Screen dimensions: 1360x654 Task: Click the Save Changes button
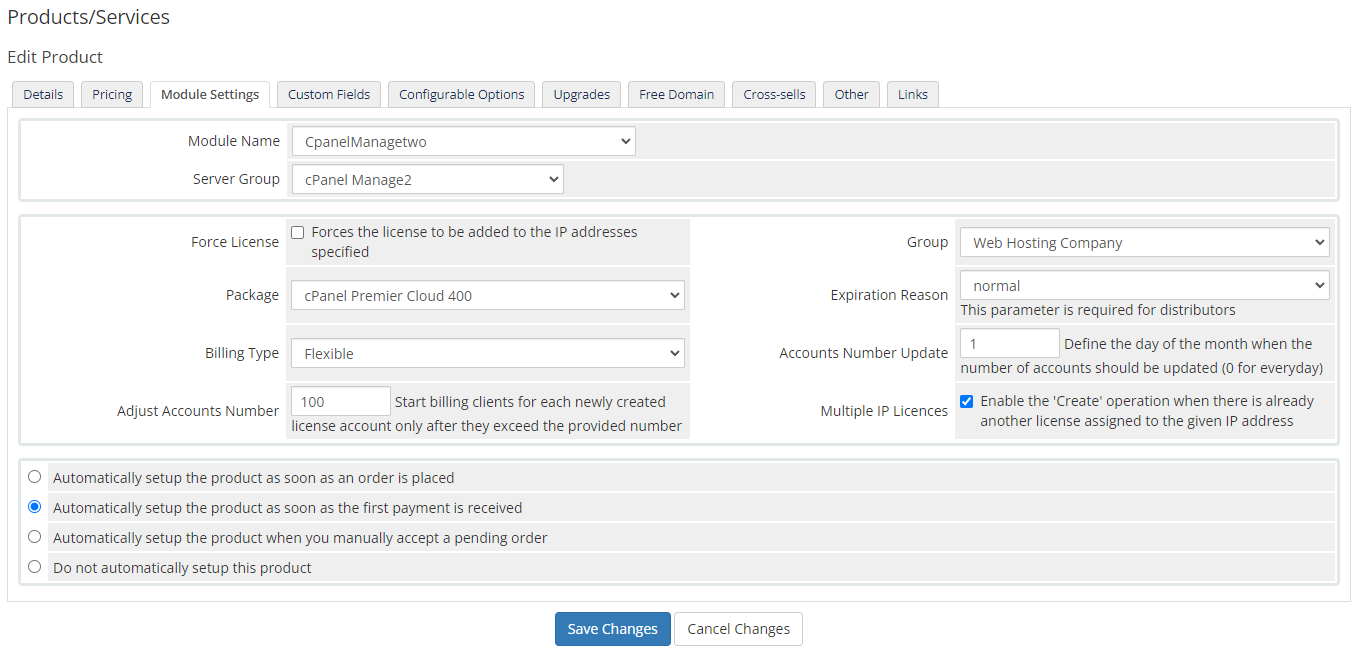(x=612, y=629)
